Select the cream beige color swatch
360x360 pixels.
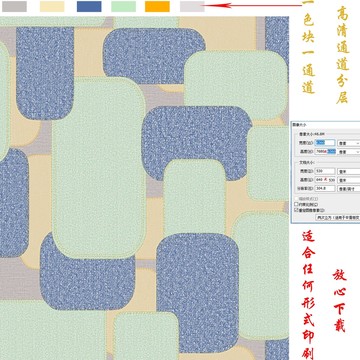(x=52, y=6)
